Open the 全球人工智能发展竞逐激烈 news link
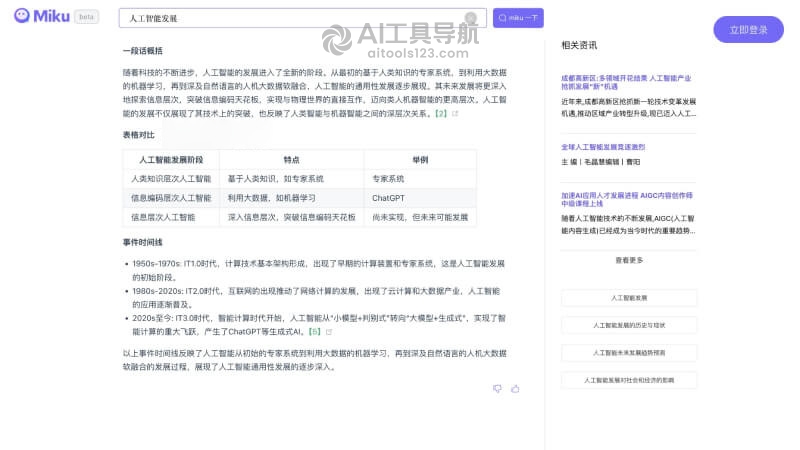 pos(603,147)
